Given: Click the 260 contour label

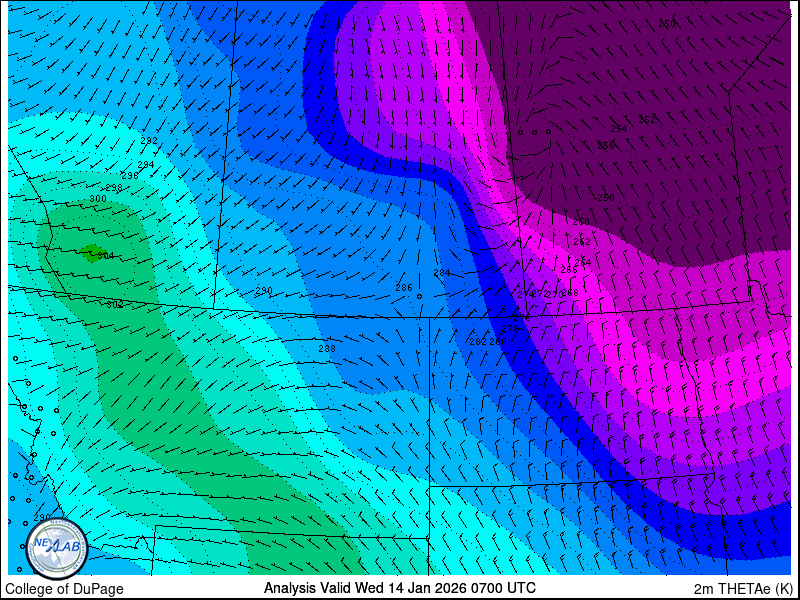Looking at the screenshot, I should [x=581, y=221].
